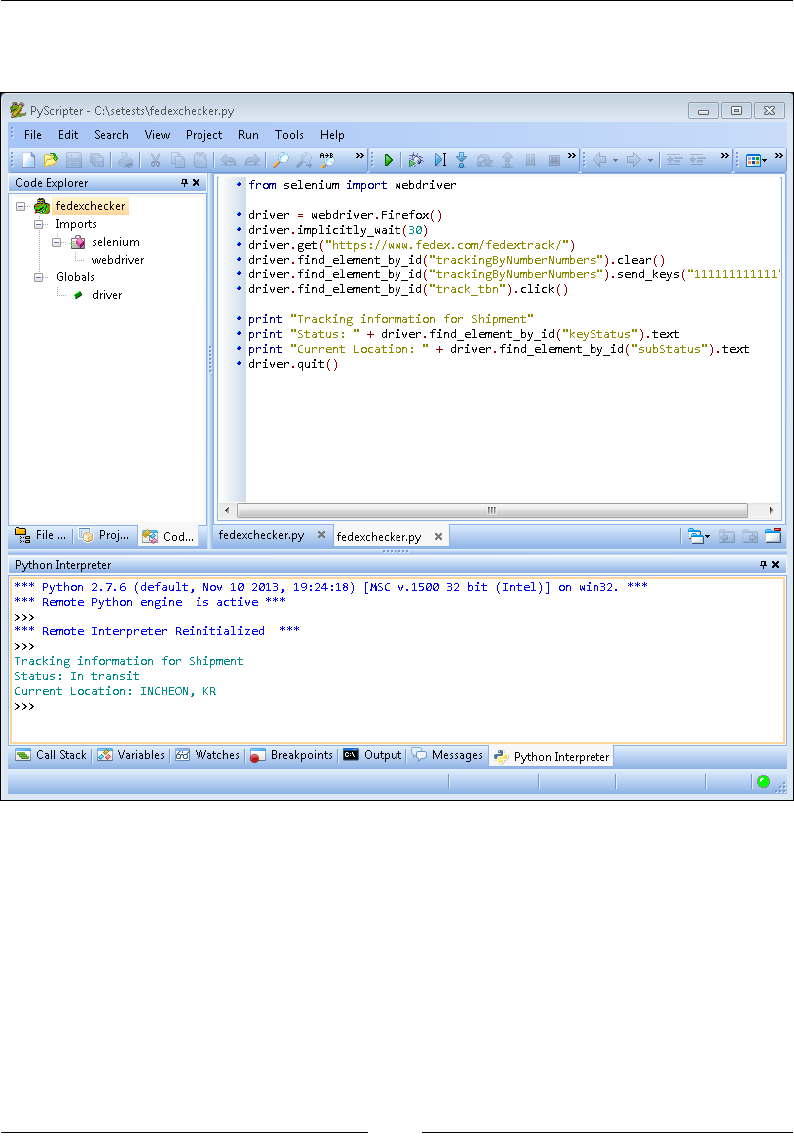Click the Debug icon in toolbar
This screenshot has width=794, height=1142.
coord(415,160)
